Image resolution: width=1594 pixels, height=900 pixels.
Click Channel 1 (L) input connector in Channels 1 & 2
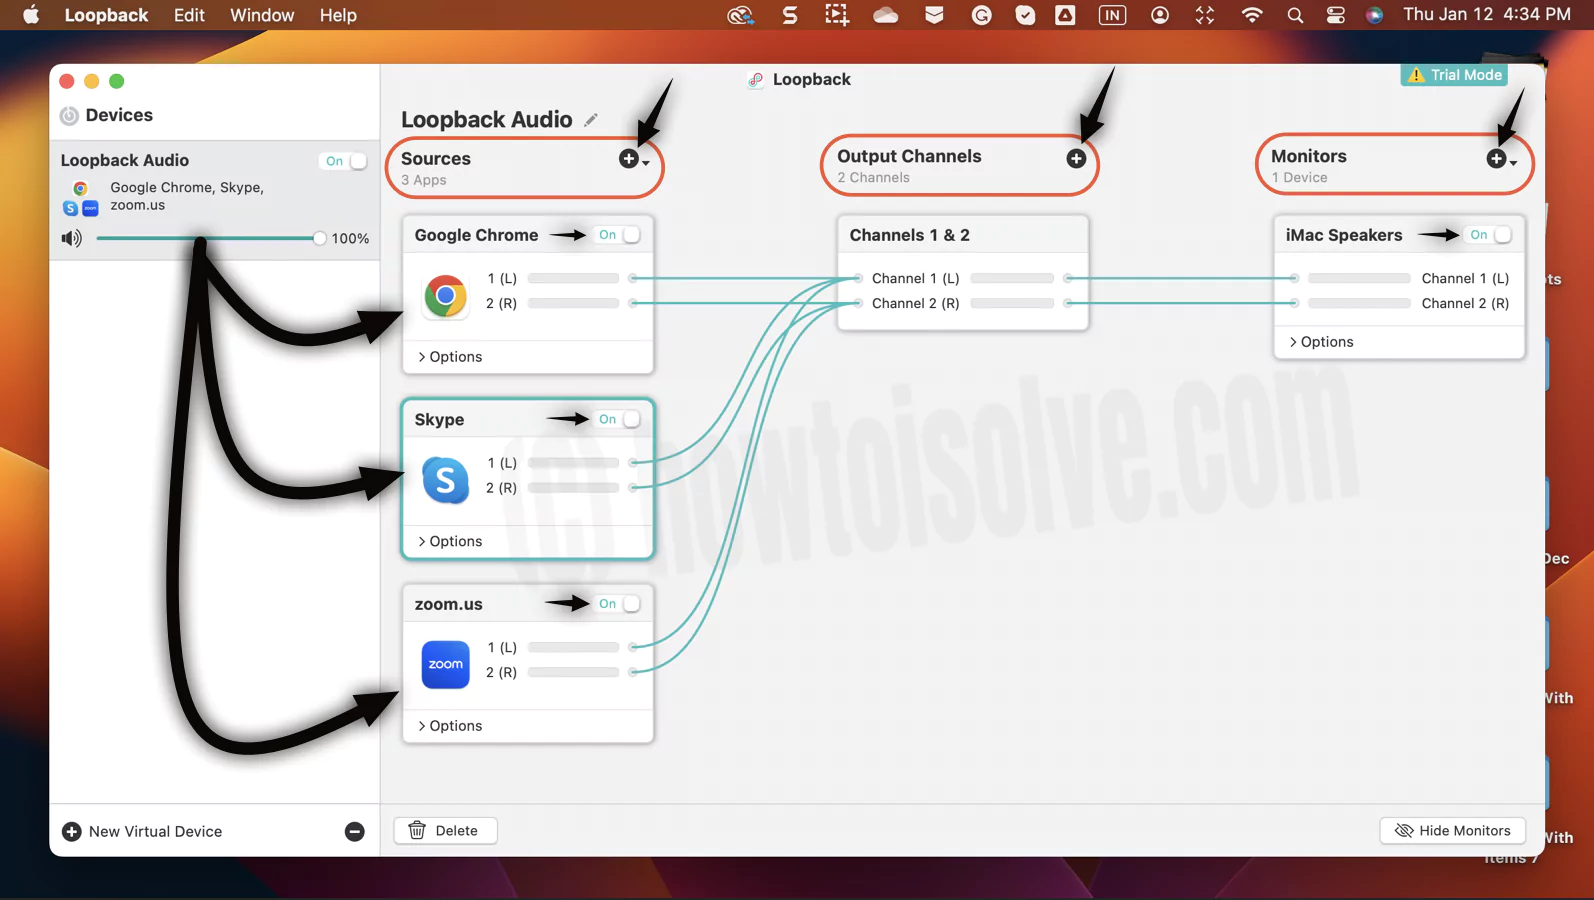pos(858,278)
